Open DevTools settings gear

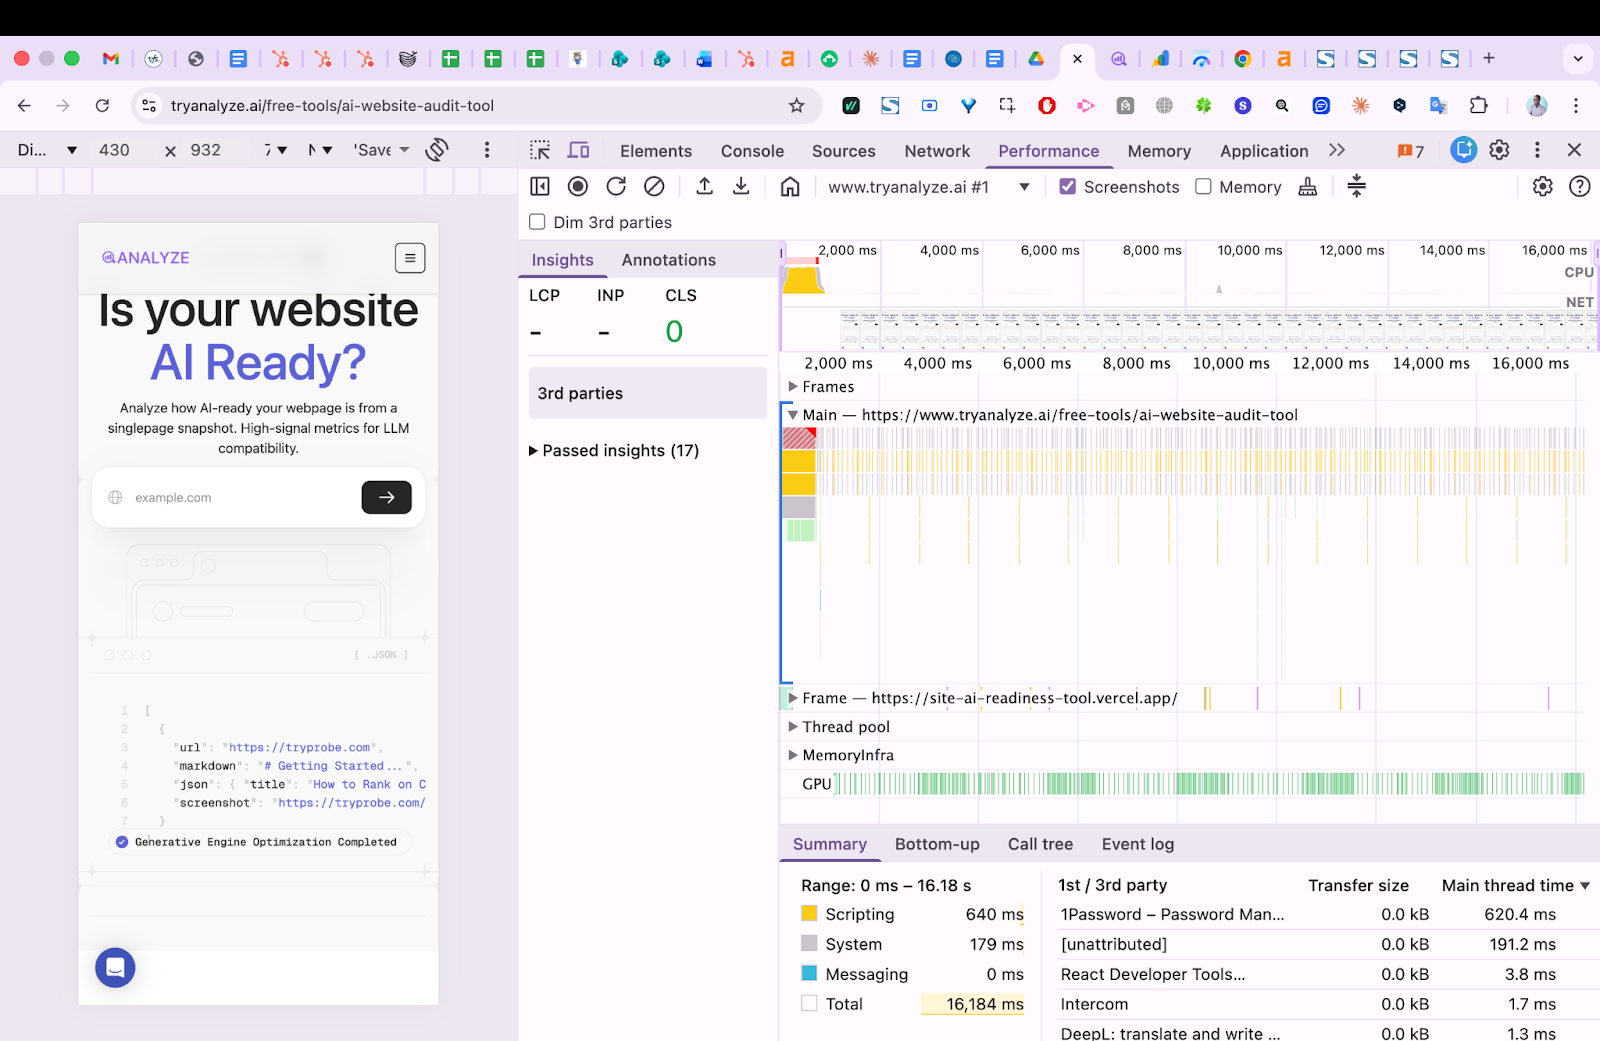pyautogui.click(x=1542, y=186)
